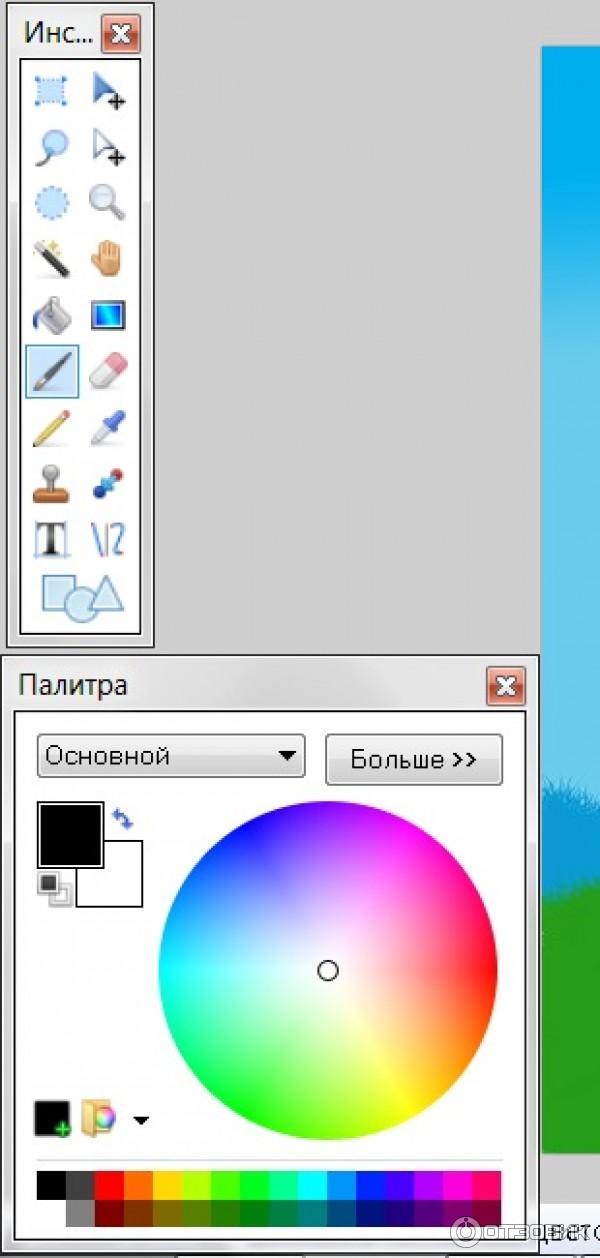Open the Основной color mode dropdown
The height and width of the screenshot is (1258, 600).
pyautogui.click(x=170, y=756)
